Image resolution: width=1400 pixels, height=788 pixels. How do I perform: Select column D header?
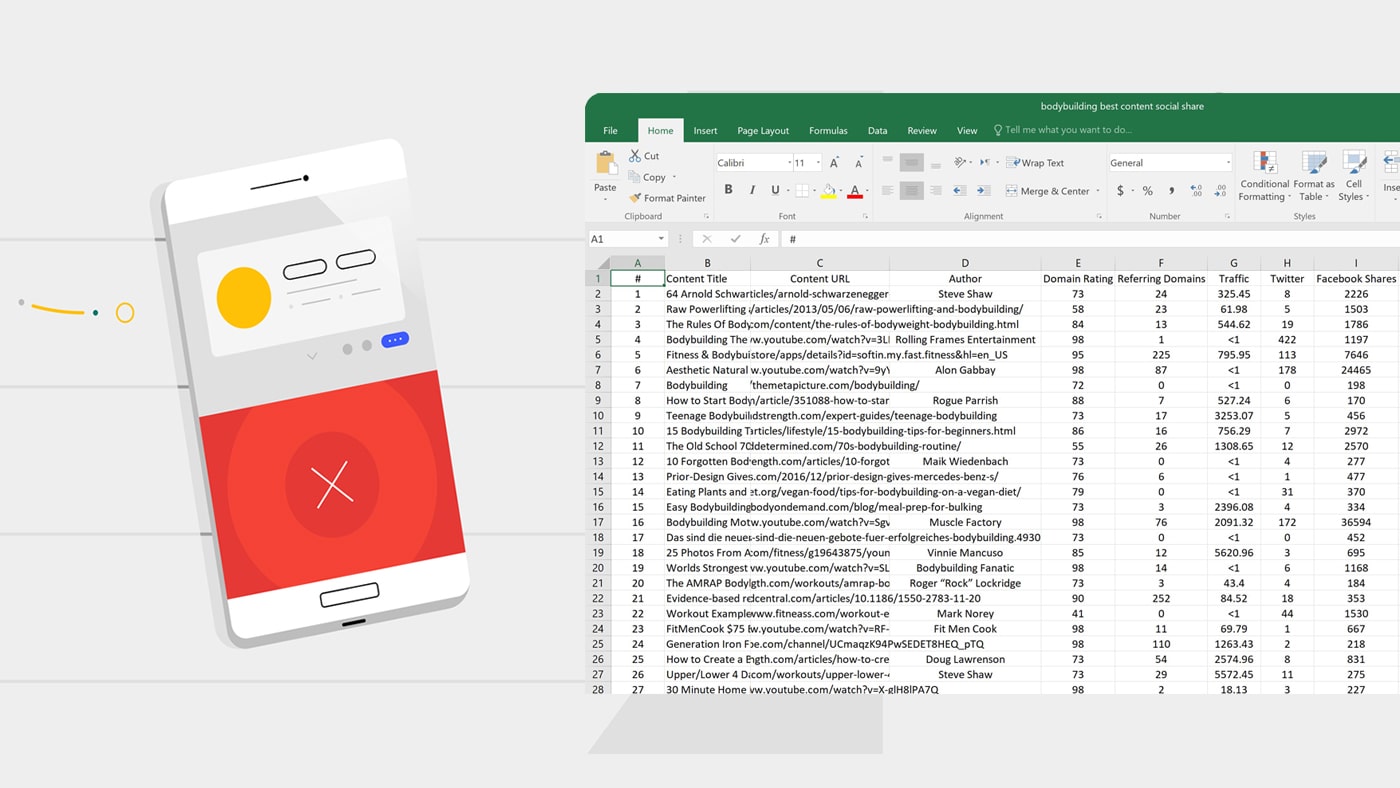(965, 264)
